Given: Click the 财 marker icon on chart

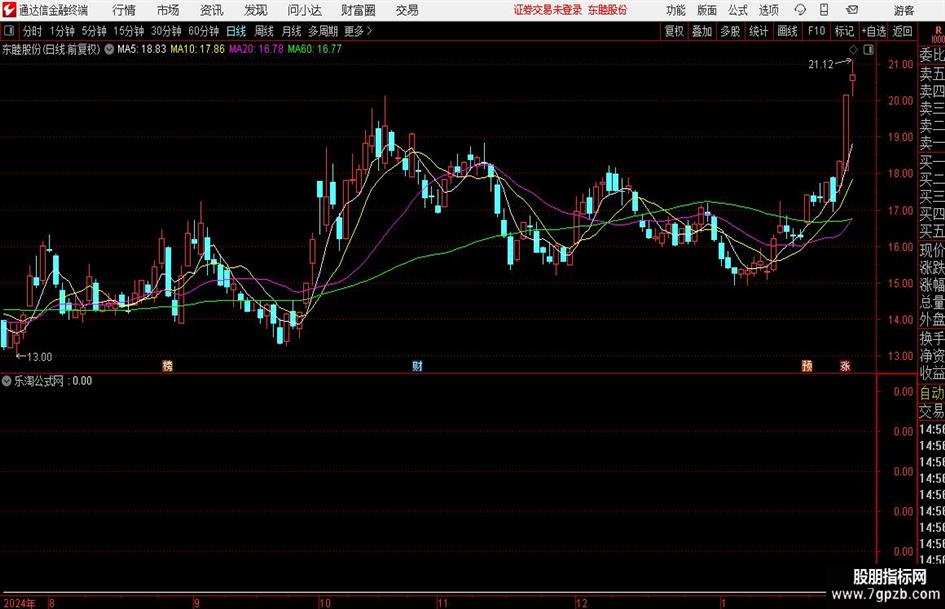Looking at the screenshot, I should (x=417, y=366).
